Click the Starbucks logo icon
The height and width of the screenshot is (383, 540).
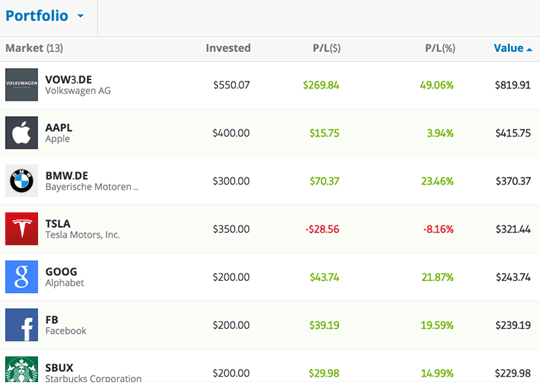[21, 369]
